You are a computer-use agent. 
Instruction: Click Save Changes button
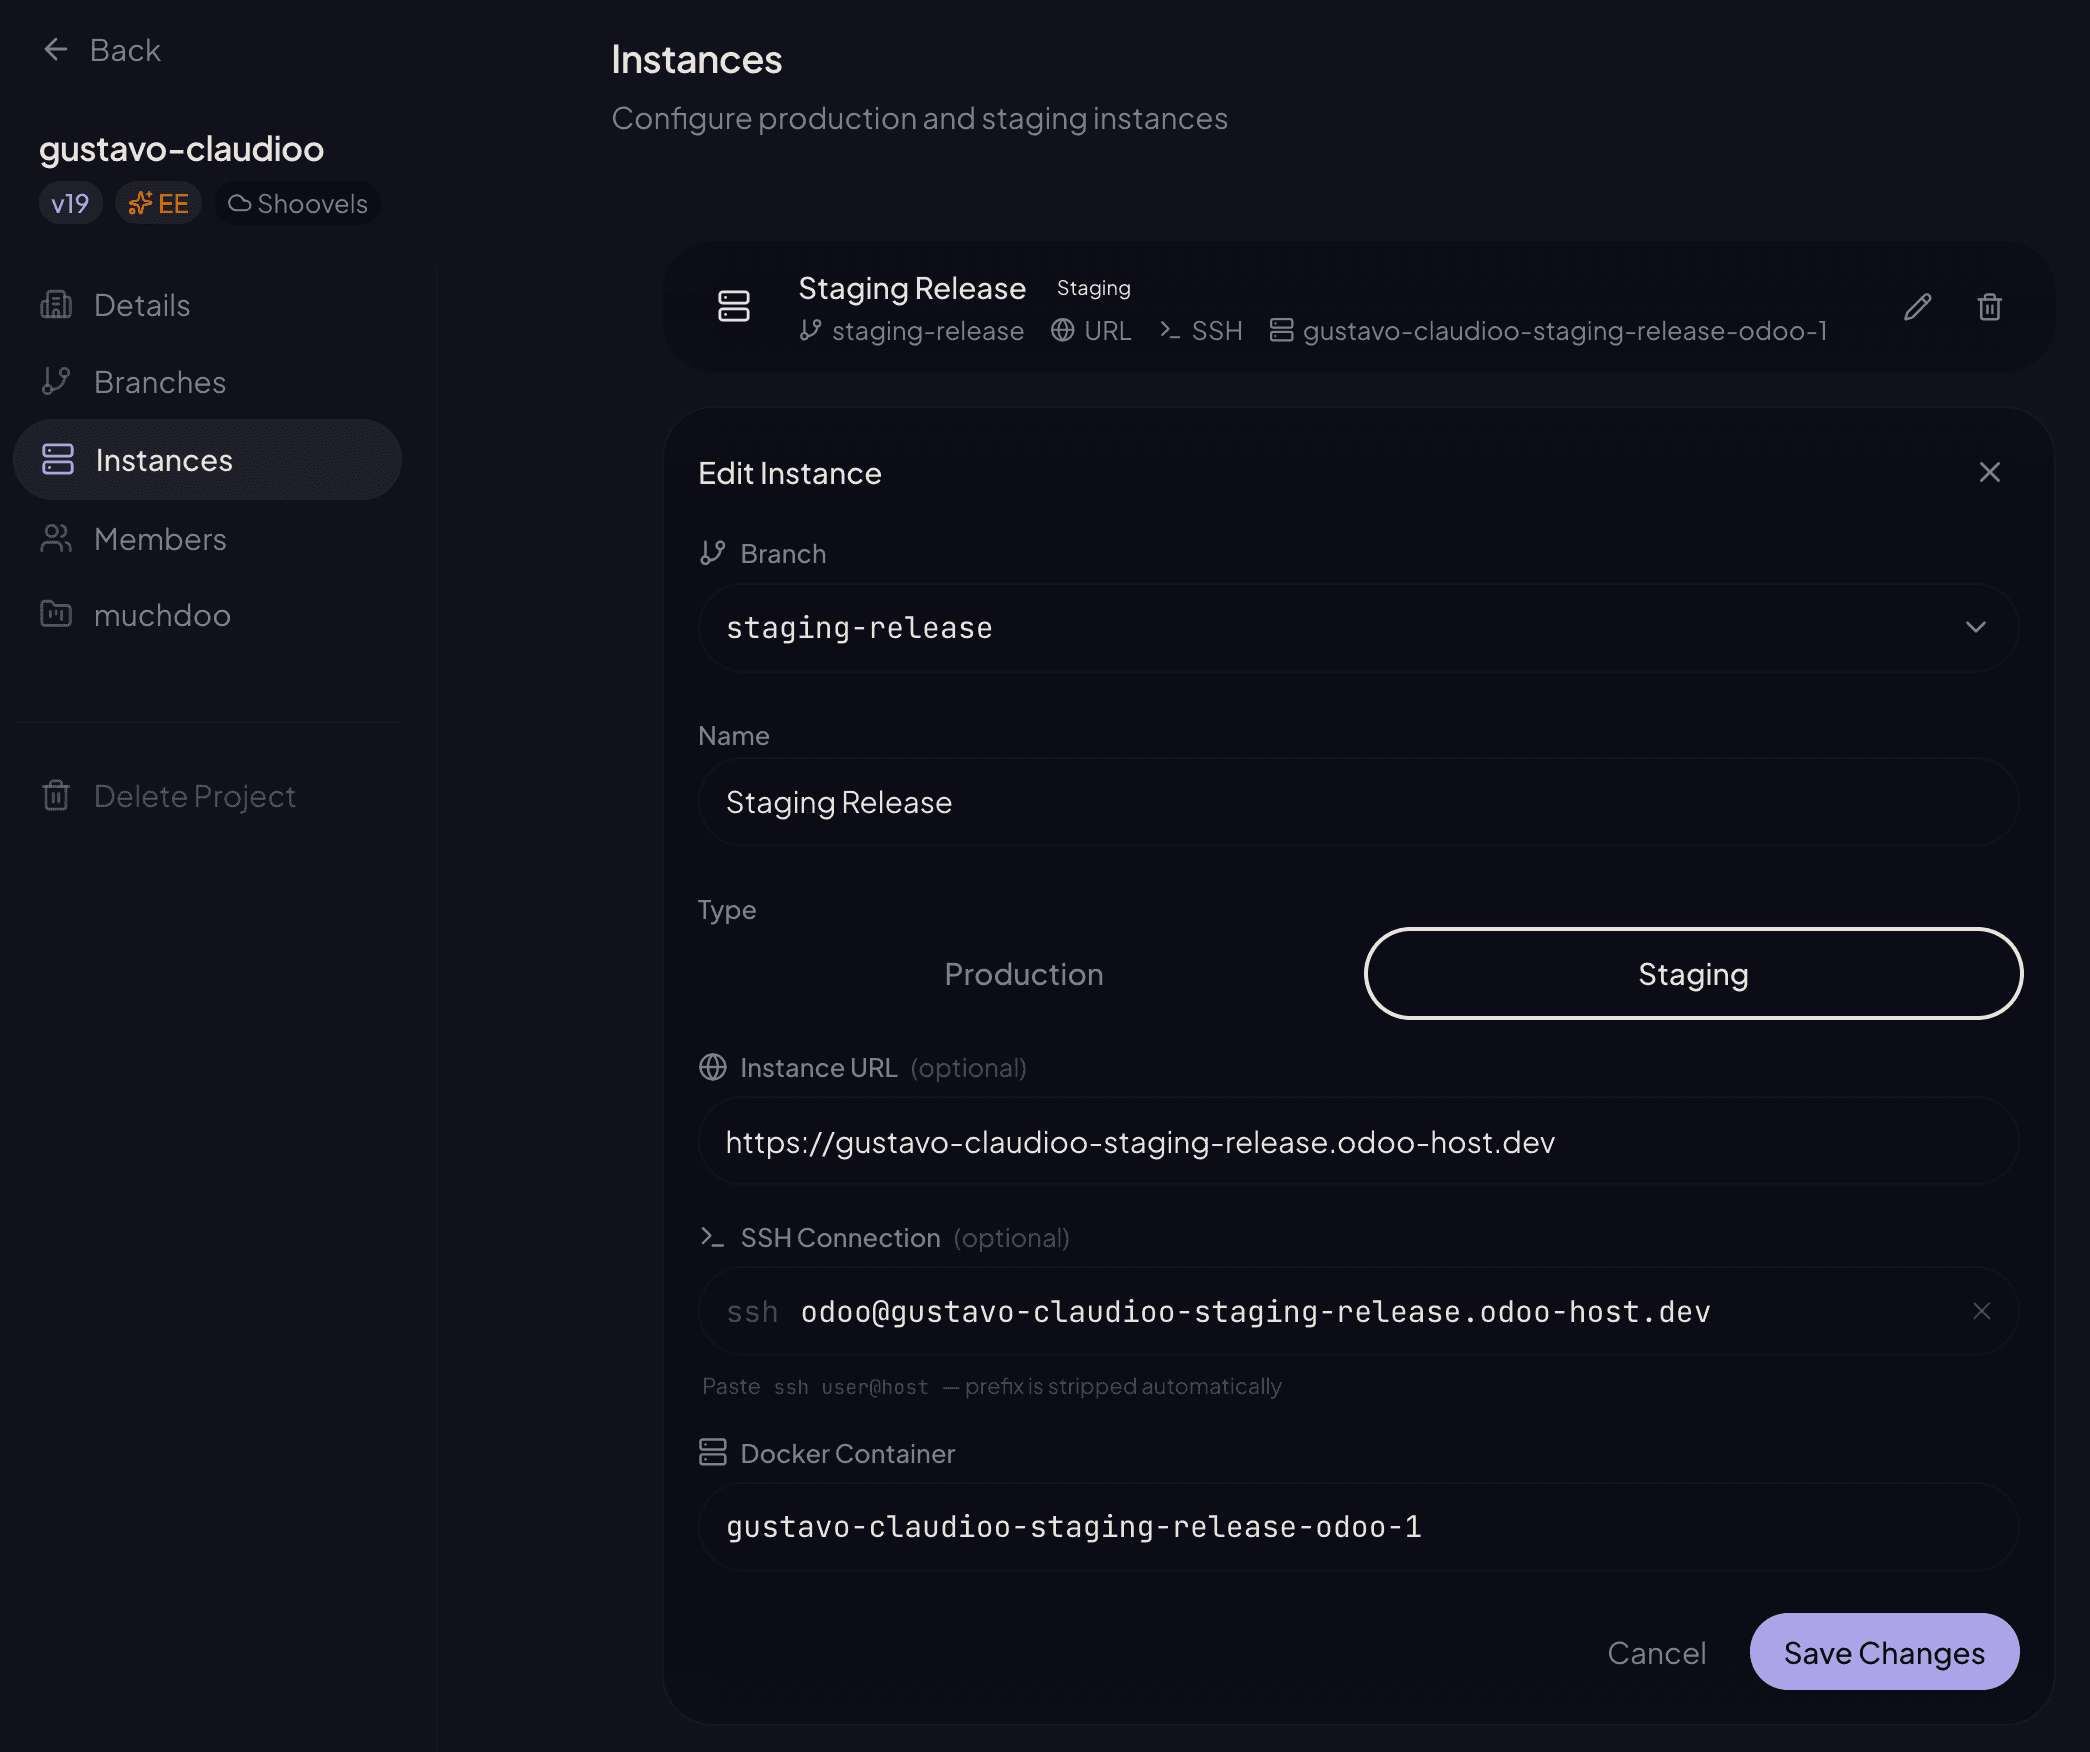(x=1884, y=1652)
